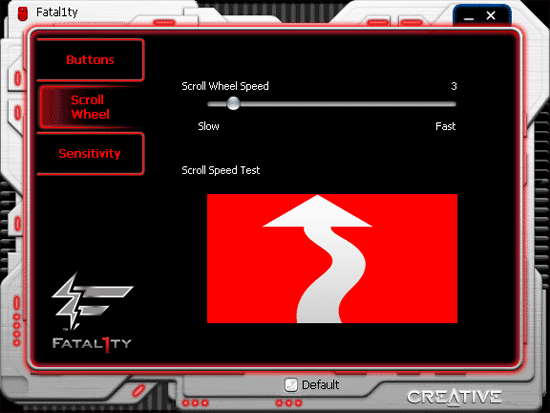This screenshot has height=413, width=550.
Task: Click the 'Scroll Wheel Speed' label
Action: tap(225, 86)
